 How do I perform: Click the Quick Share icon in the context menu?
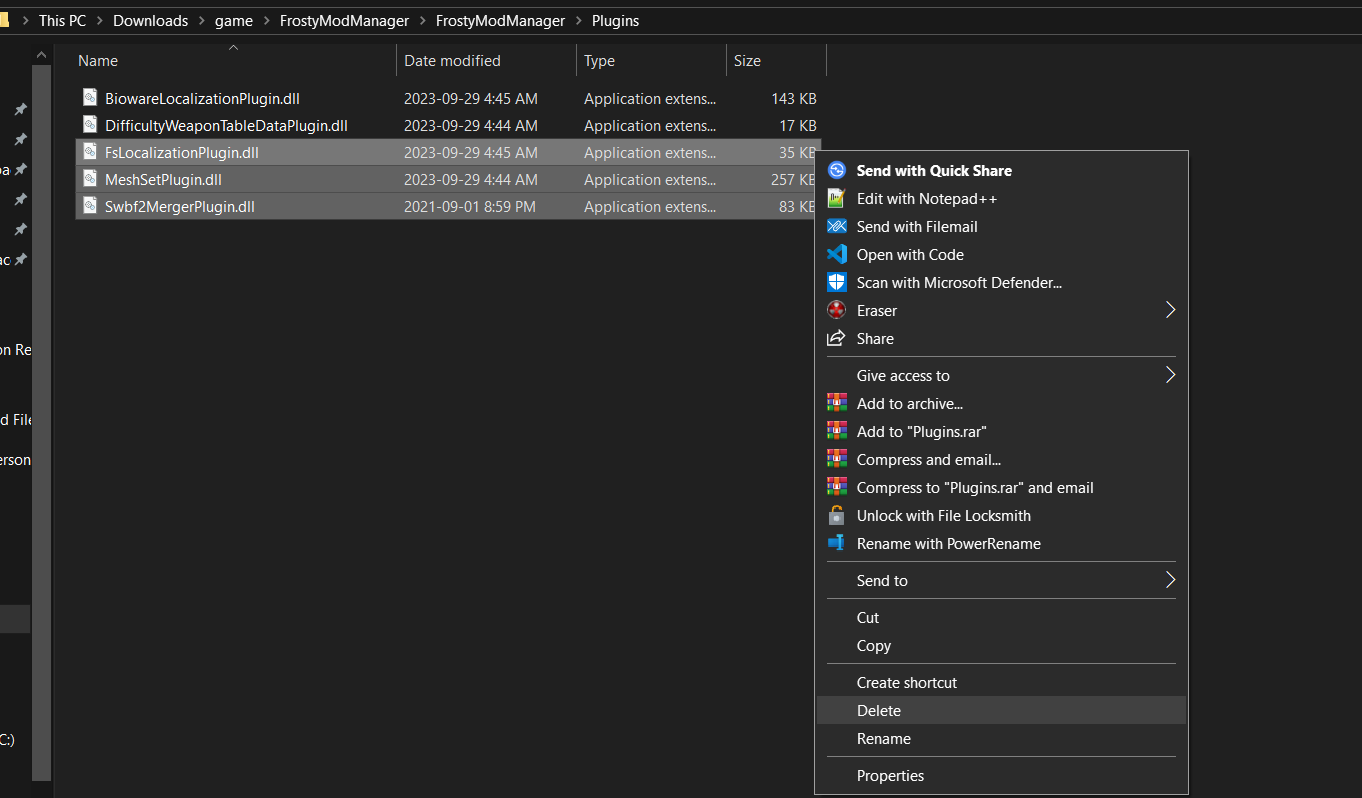(837, 170)
